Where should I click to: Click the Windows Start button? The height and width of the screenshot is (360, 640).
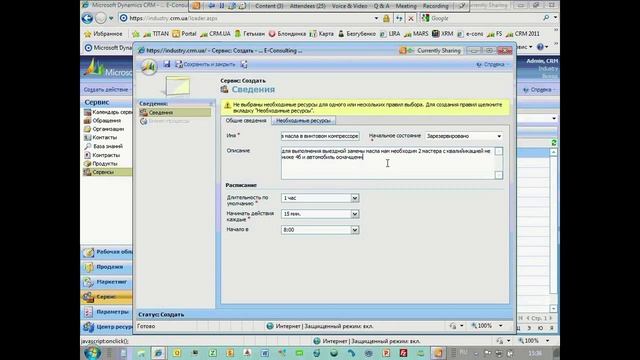coord(92,353)
